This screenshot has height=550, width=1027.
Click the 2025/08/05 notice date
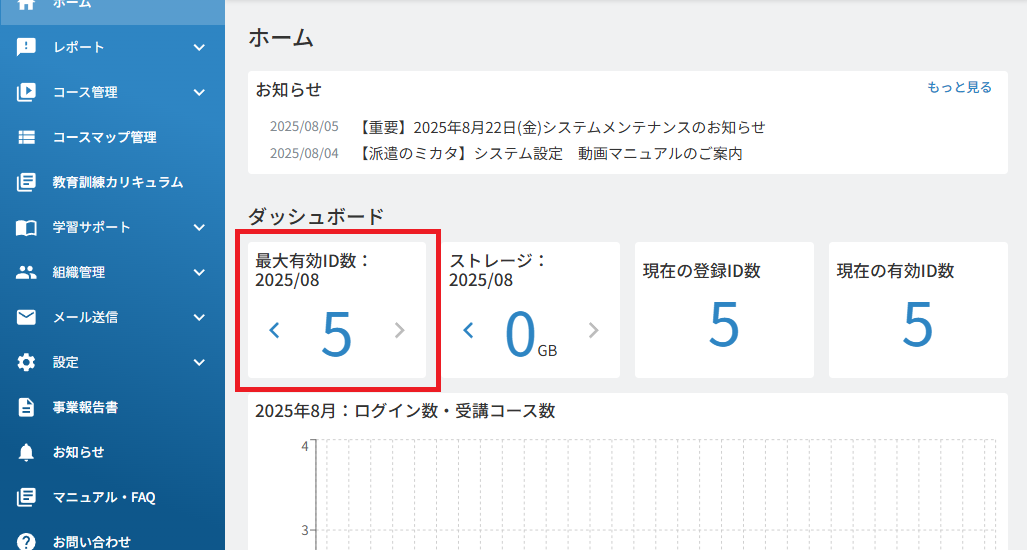304,126
